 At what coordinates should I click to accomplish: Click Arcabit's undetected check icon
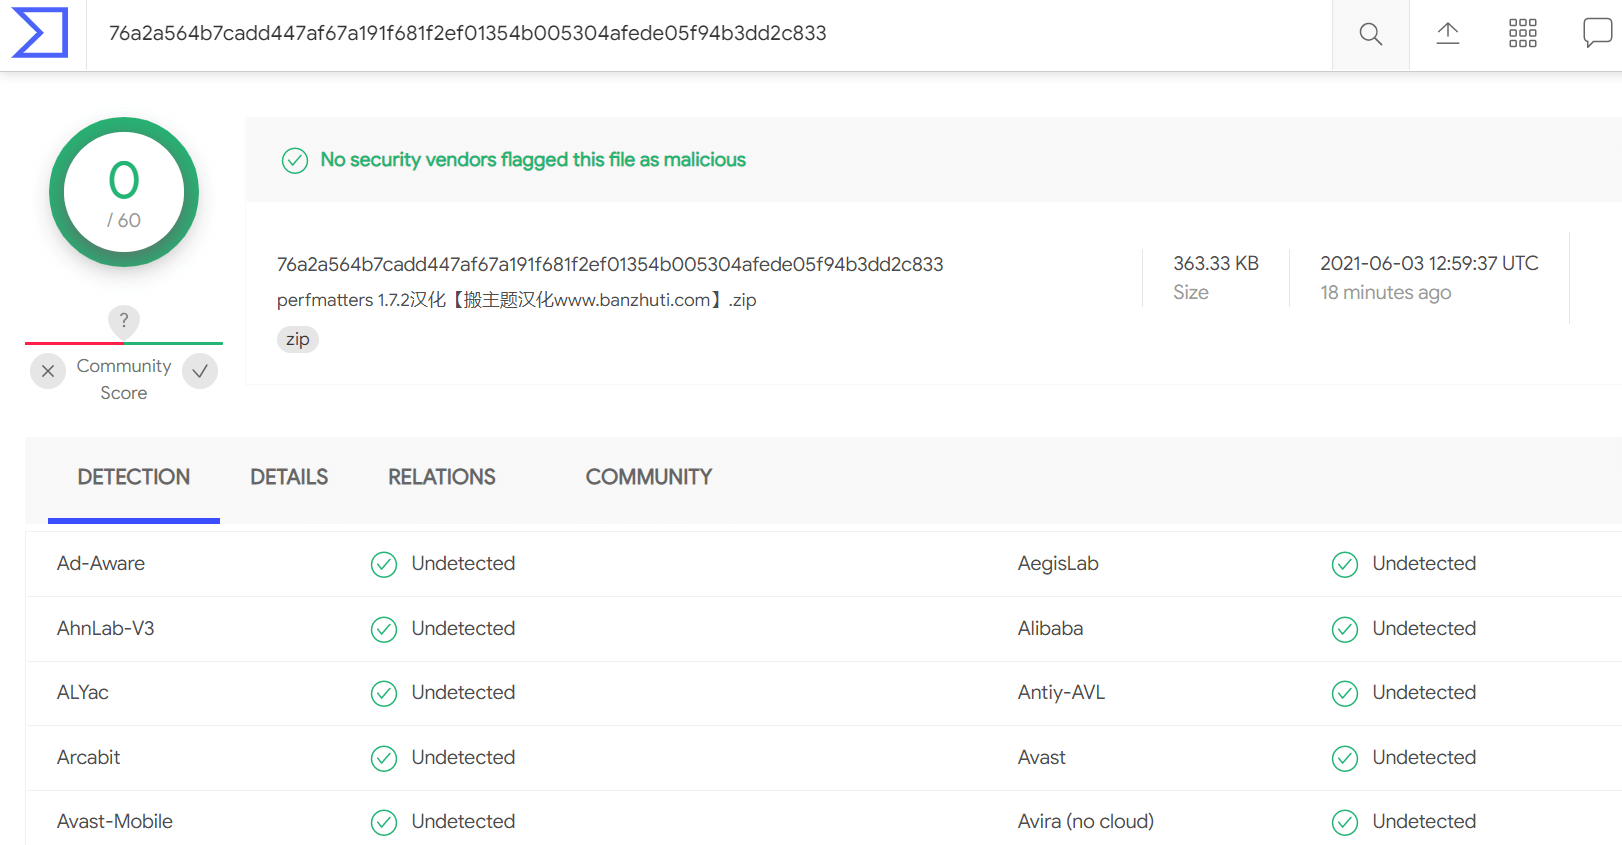384,758
